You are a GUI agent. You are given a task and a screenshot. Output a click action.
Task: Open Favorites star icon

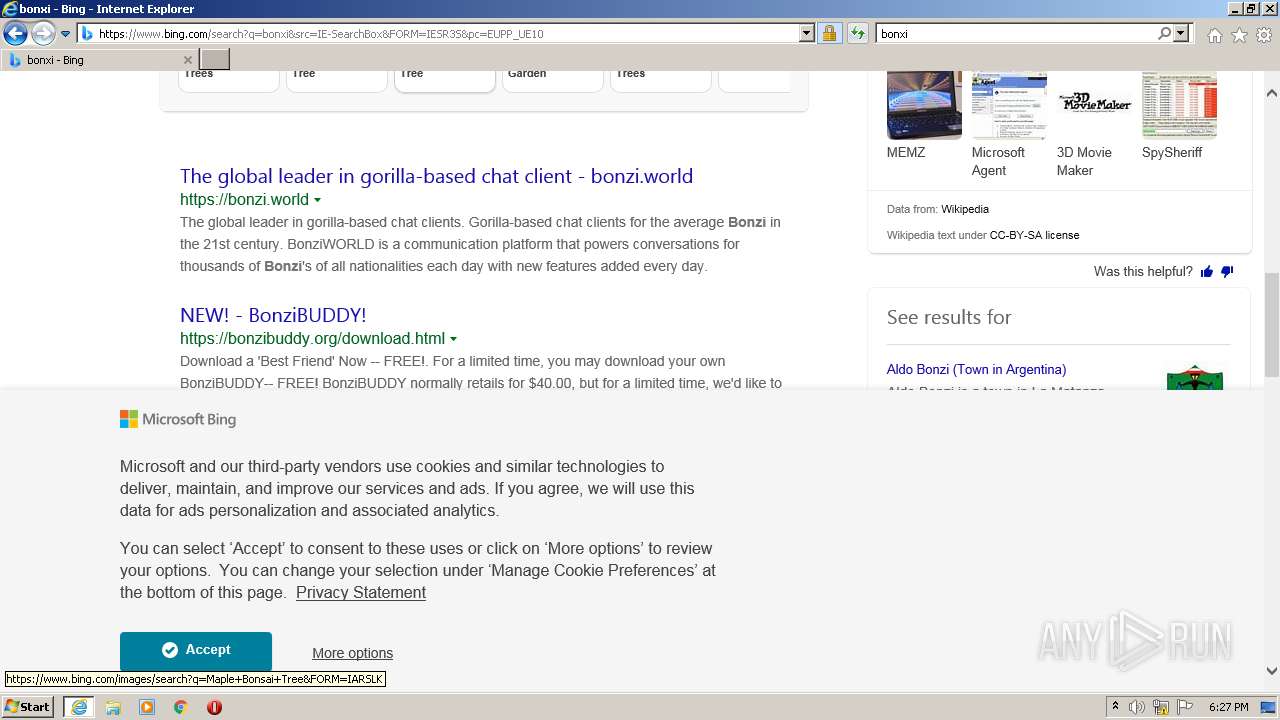tap(1239, 35)
